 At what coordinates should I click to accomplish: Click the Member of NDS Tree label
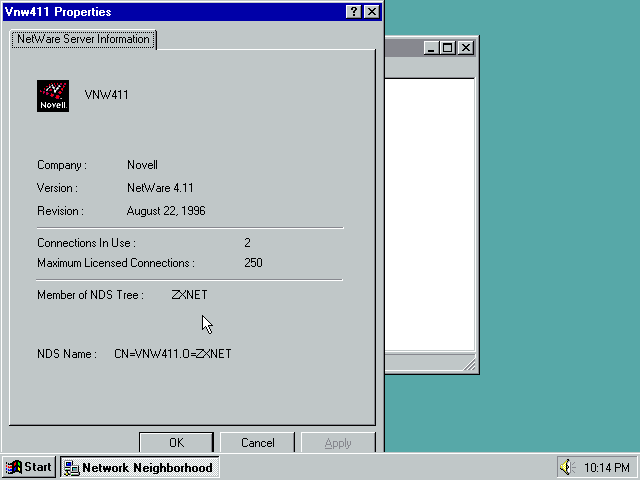click(90, 295)
